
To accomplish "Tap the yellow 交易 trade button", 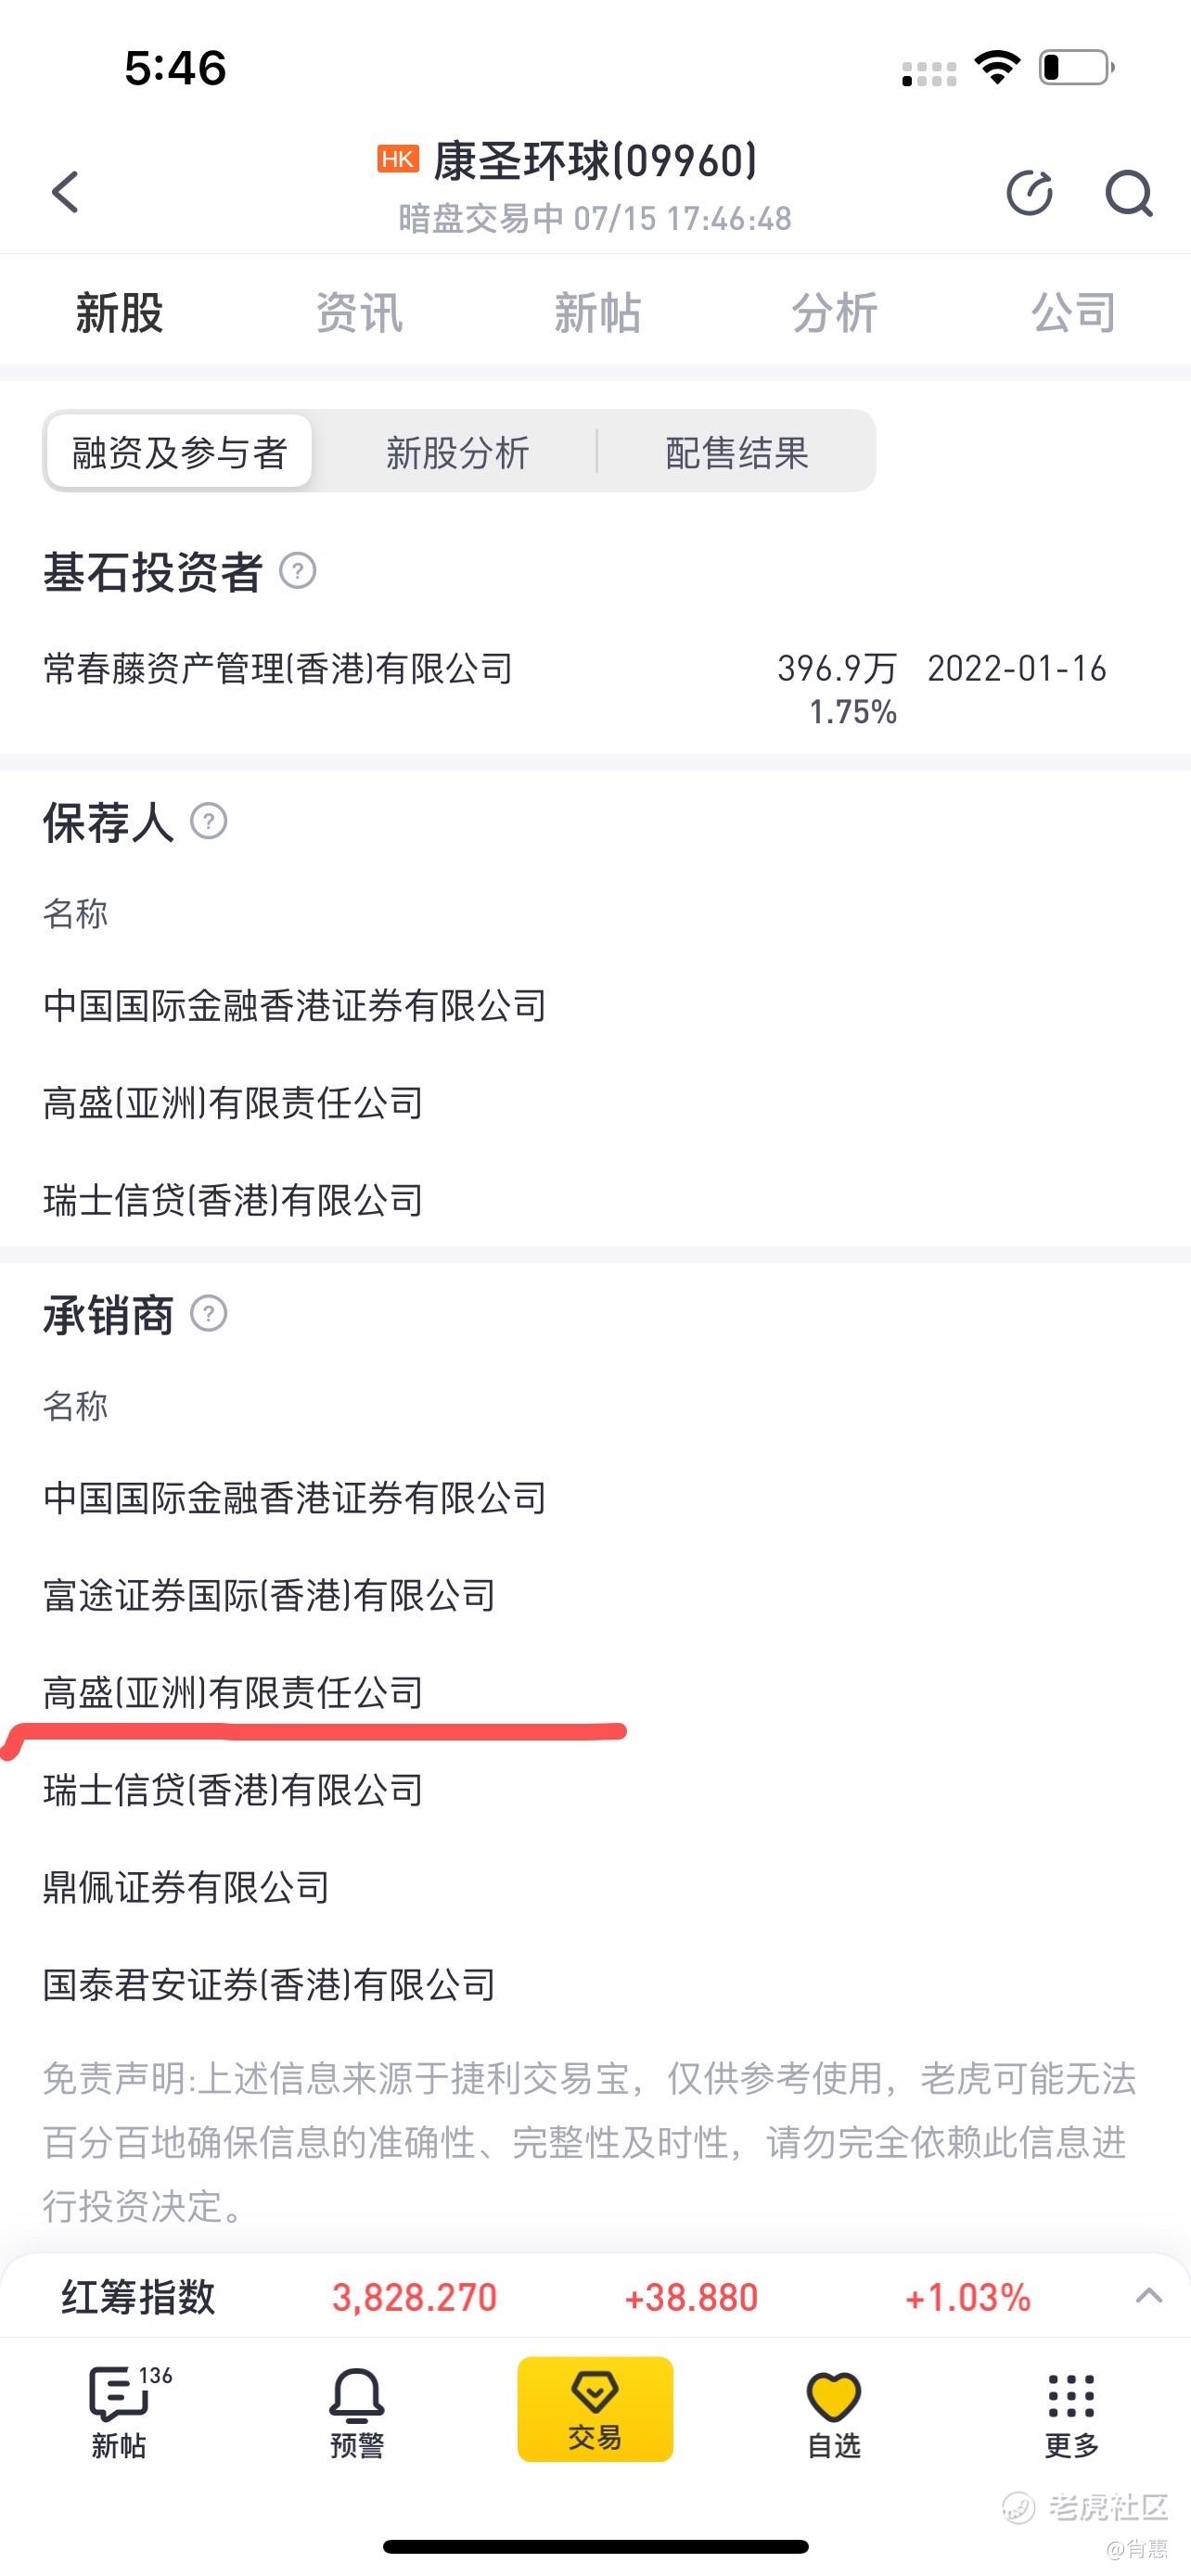I will coord(595,2409).
